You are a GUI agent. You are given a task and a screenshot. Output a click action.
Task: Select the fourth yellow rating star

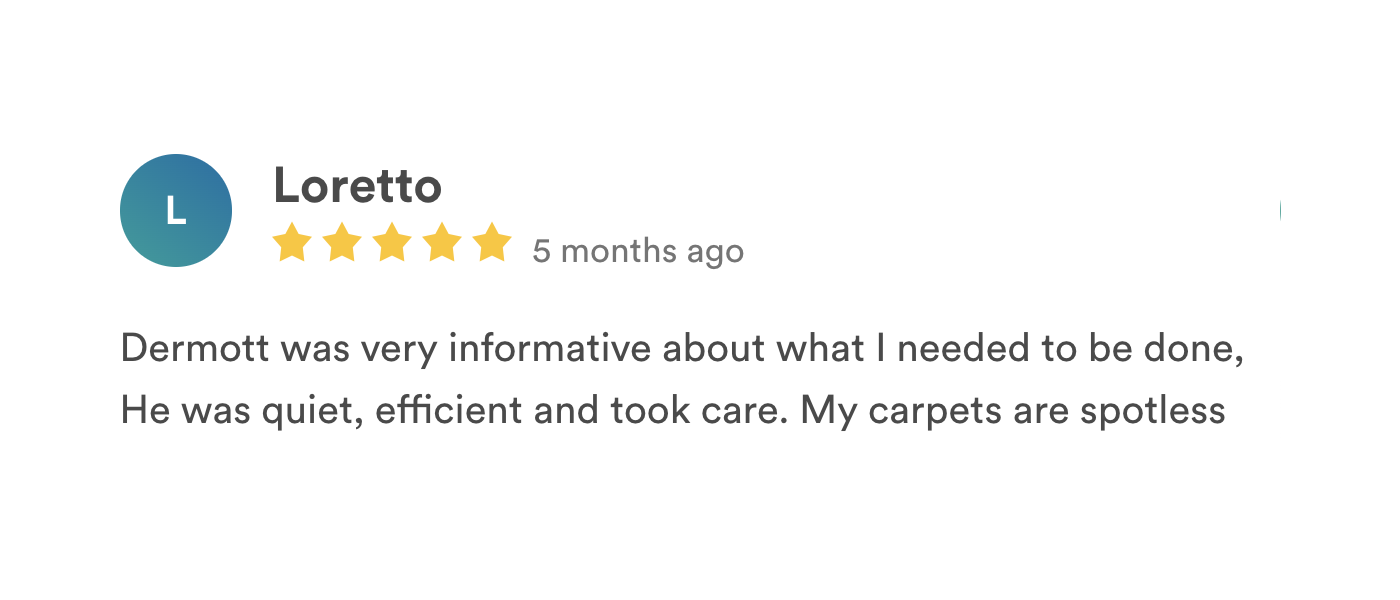[x=441, y=243]
